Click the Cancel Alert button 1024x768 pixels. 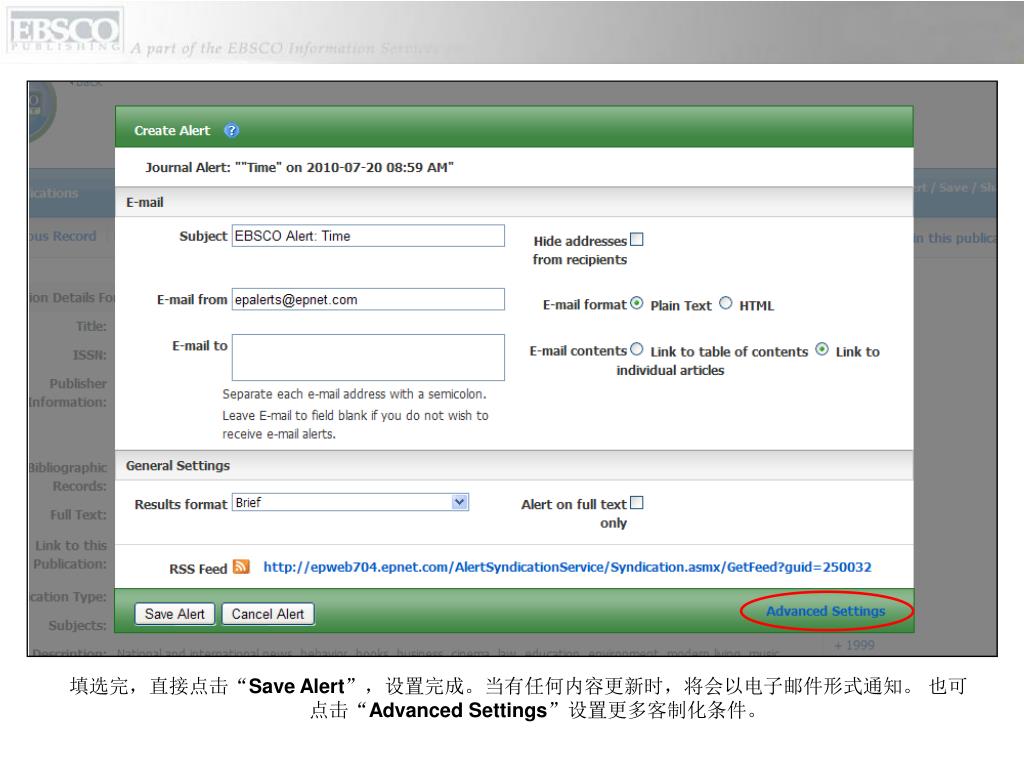268,614
